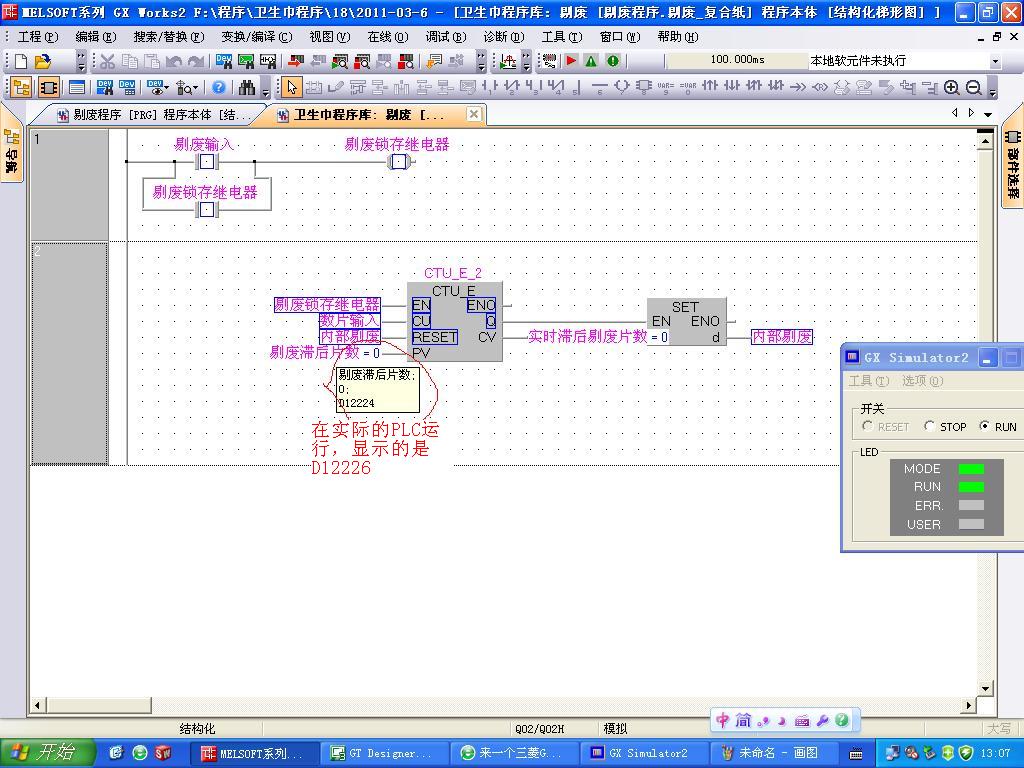Click the Cut scissors icon
Image resolution: width=1024 pixels, height=768 pixels.
(x=107, y=61)
